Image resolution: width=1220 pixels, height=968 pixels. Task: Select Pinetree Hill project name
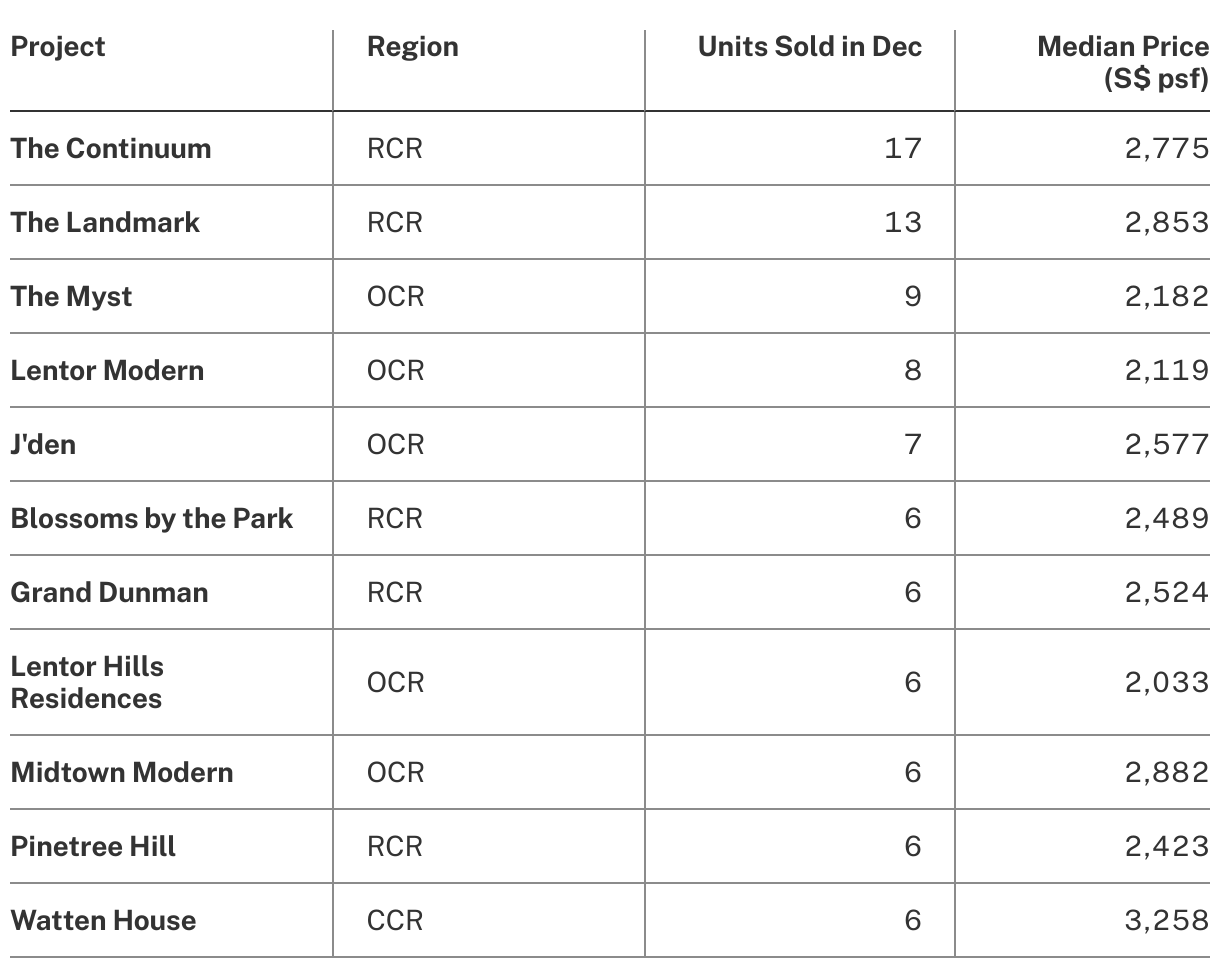[x=93, y=846]
